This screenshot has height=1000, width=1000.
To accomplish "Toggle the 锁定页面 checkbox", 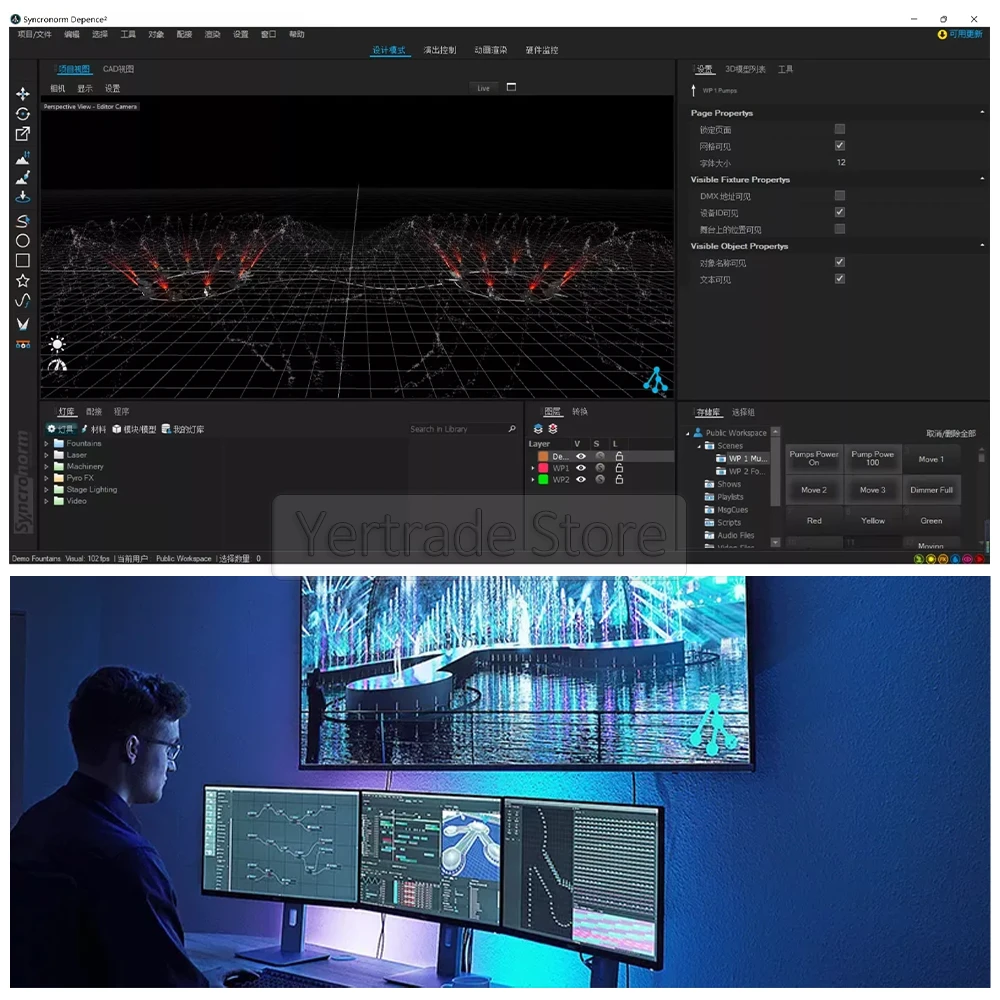I will (x=840, y=129).
